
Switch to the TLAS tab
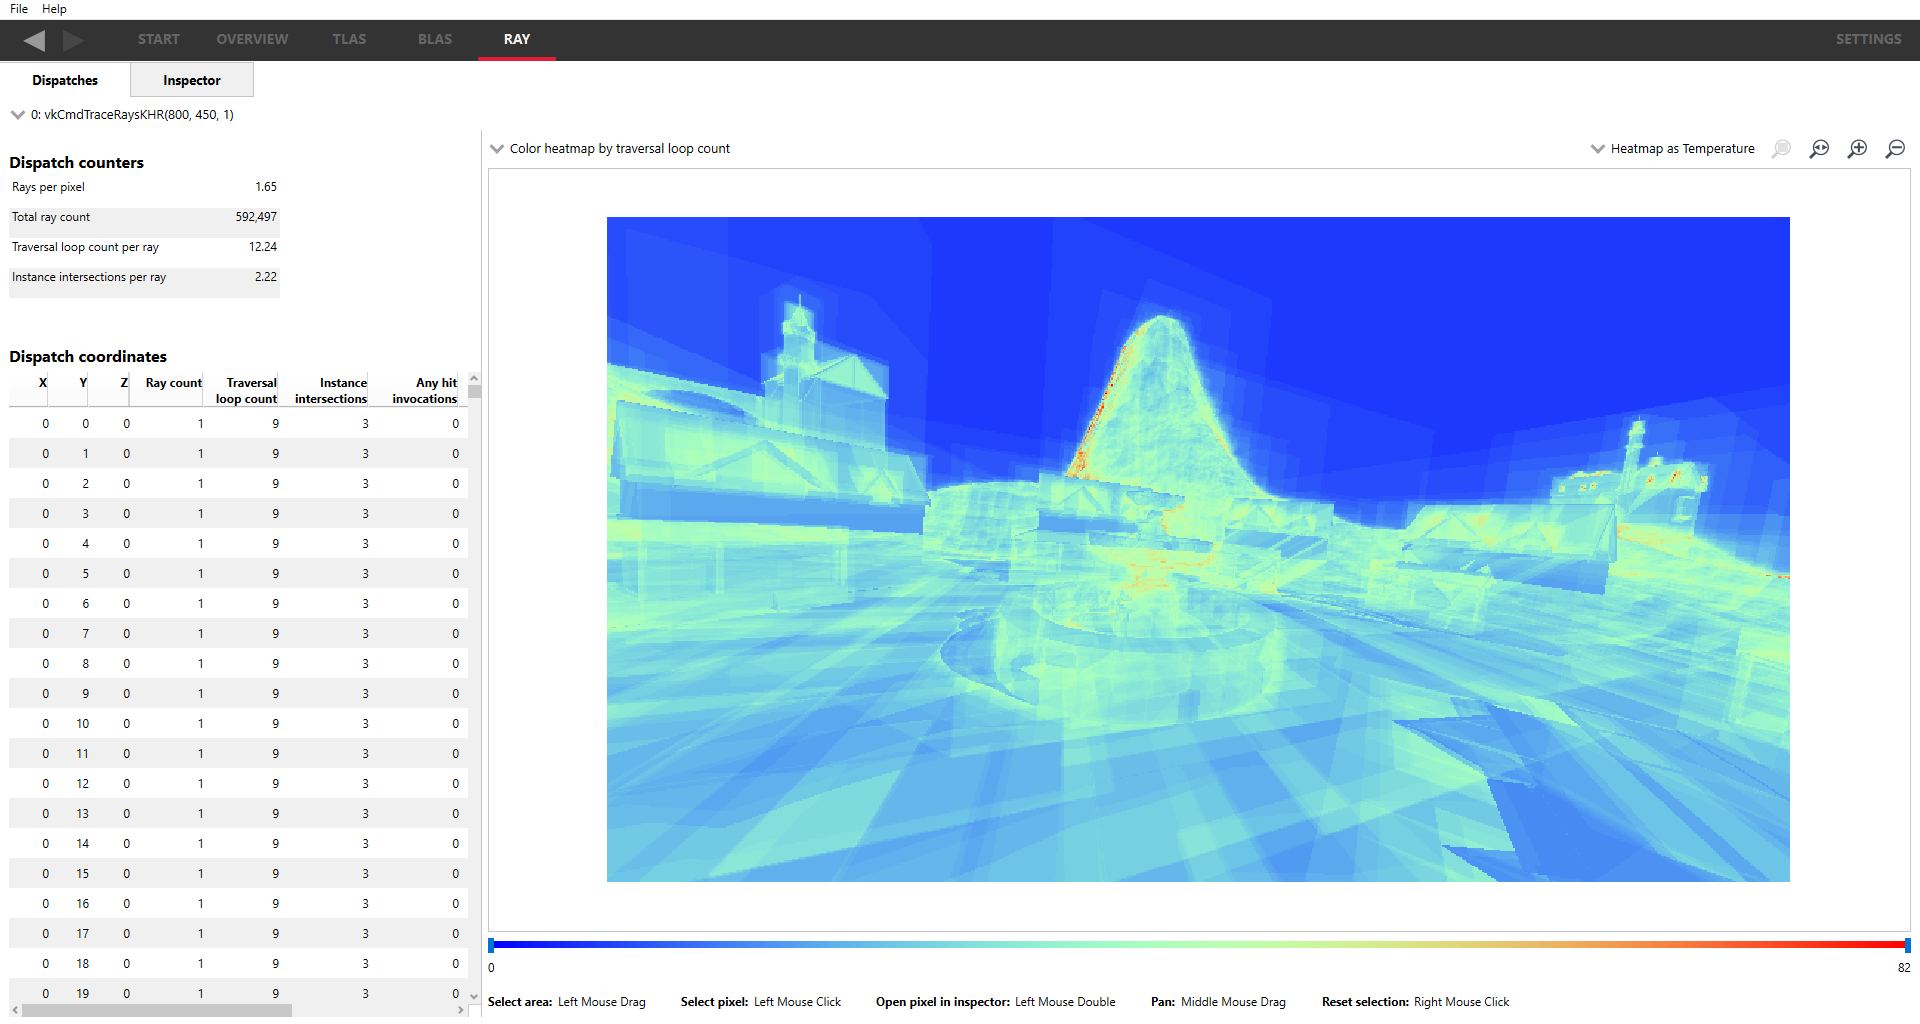tap(349, 40)
